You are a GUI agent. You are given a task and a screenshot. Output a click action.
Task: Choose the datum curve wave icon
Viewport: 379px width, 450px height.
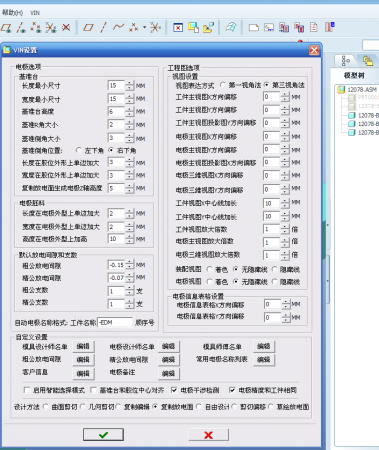click(118, 27)
